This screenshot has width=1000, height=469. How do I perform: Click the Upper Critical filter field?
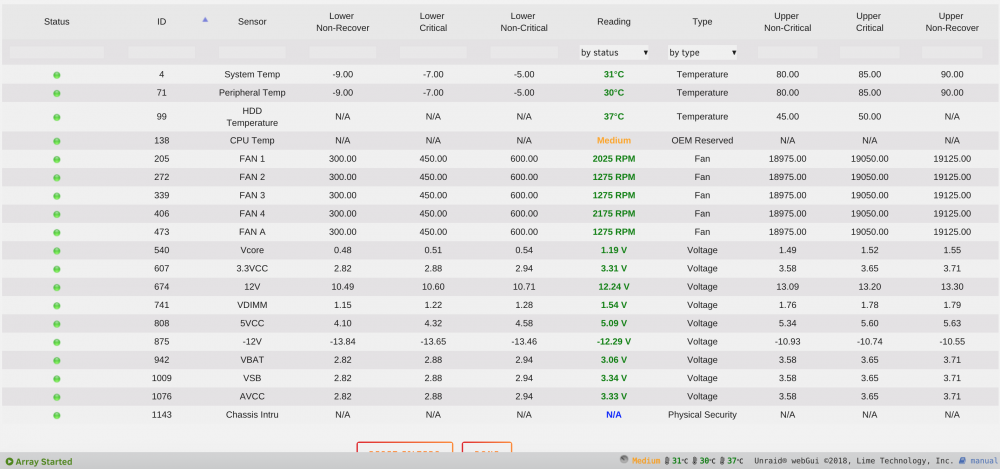870,53
